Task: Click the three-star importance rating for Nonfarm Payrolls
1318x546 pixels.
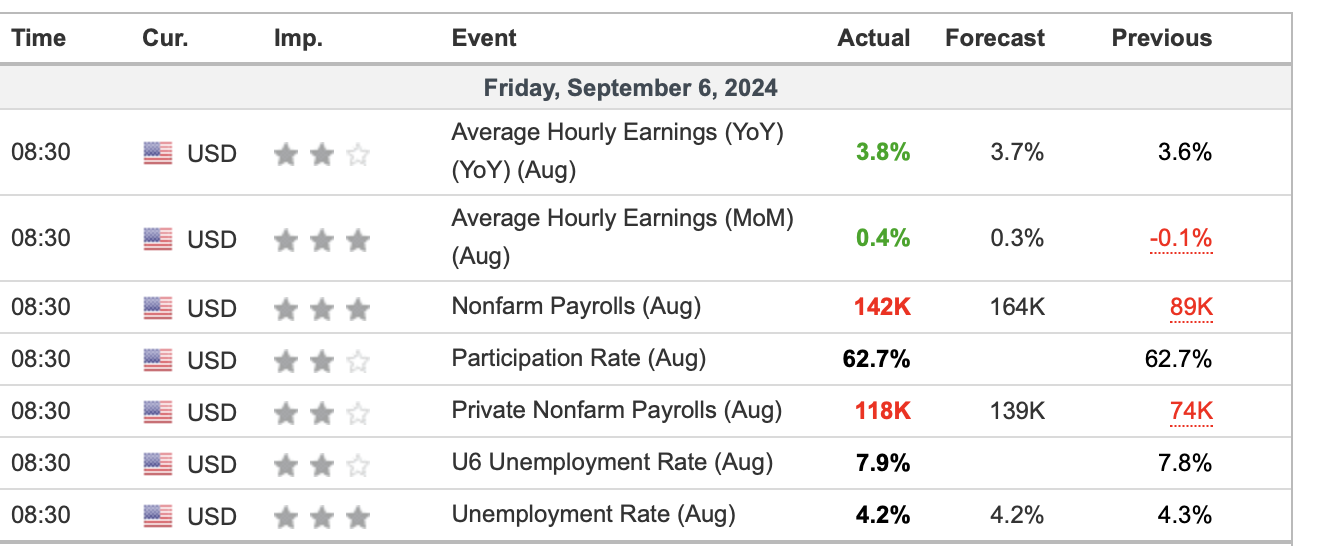Action: [321, 307]
